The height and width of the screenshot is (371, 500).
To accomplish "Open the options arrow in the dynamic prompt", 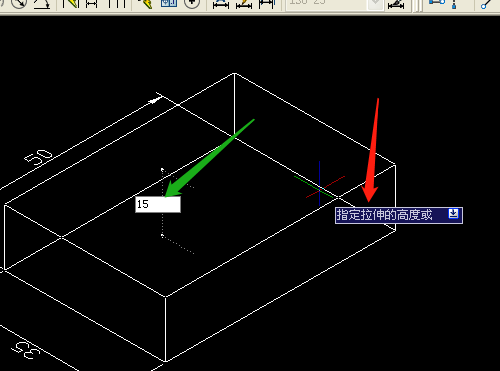I will 454,213.
